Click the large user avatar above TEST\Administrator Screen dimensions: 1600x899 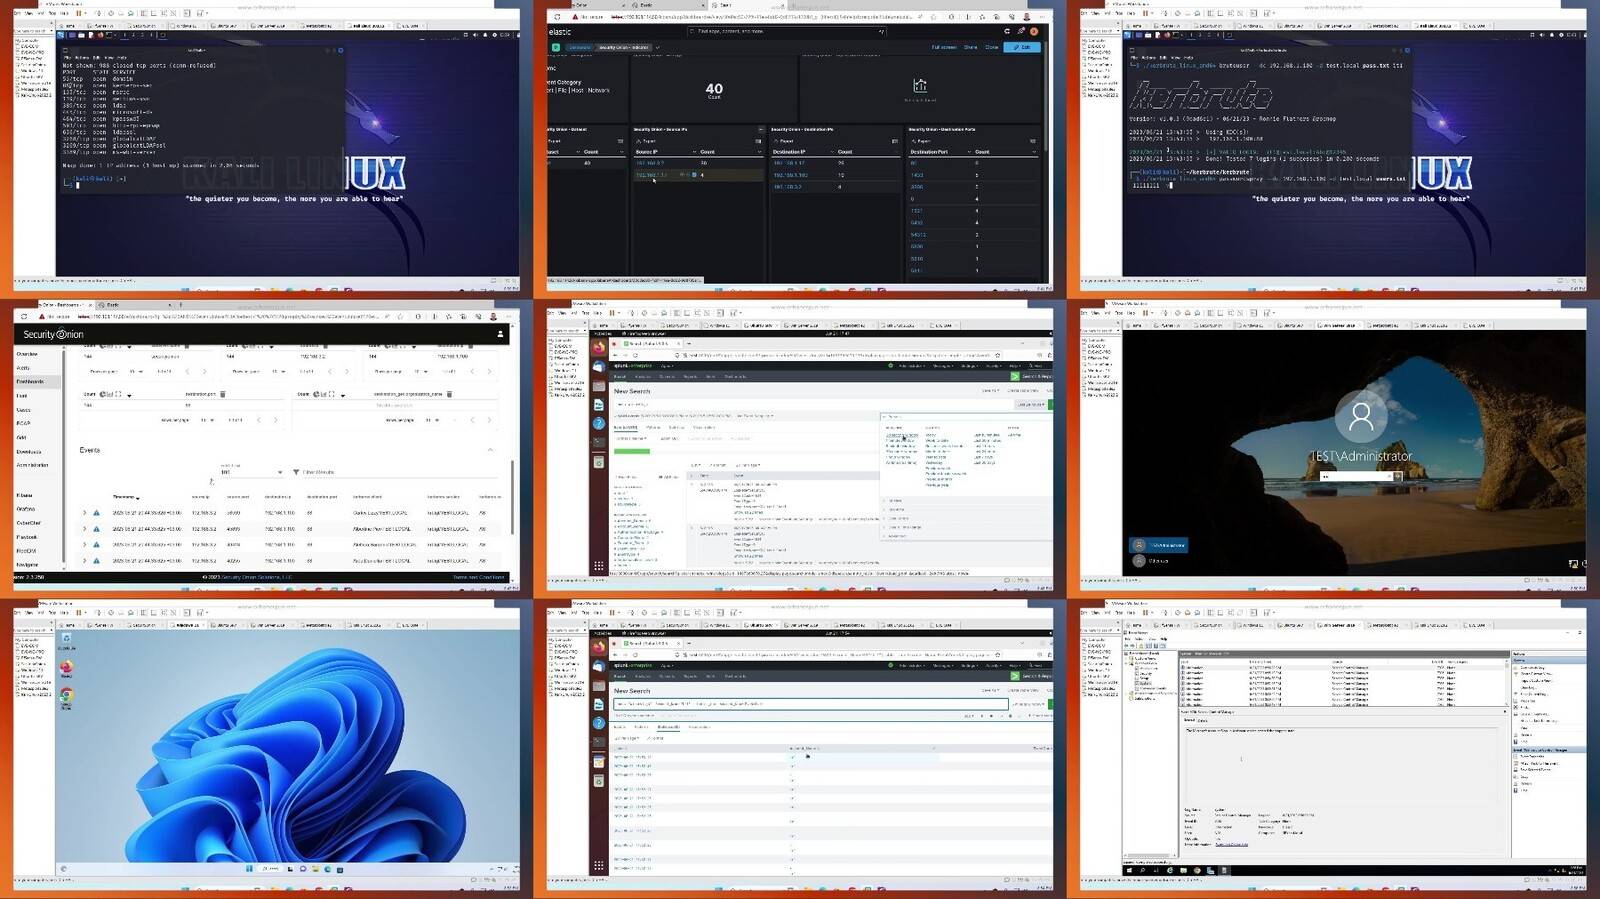[x=1360, y=416]
